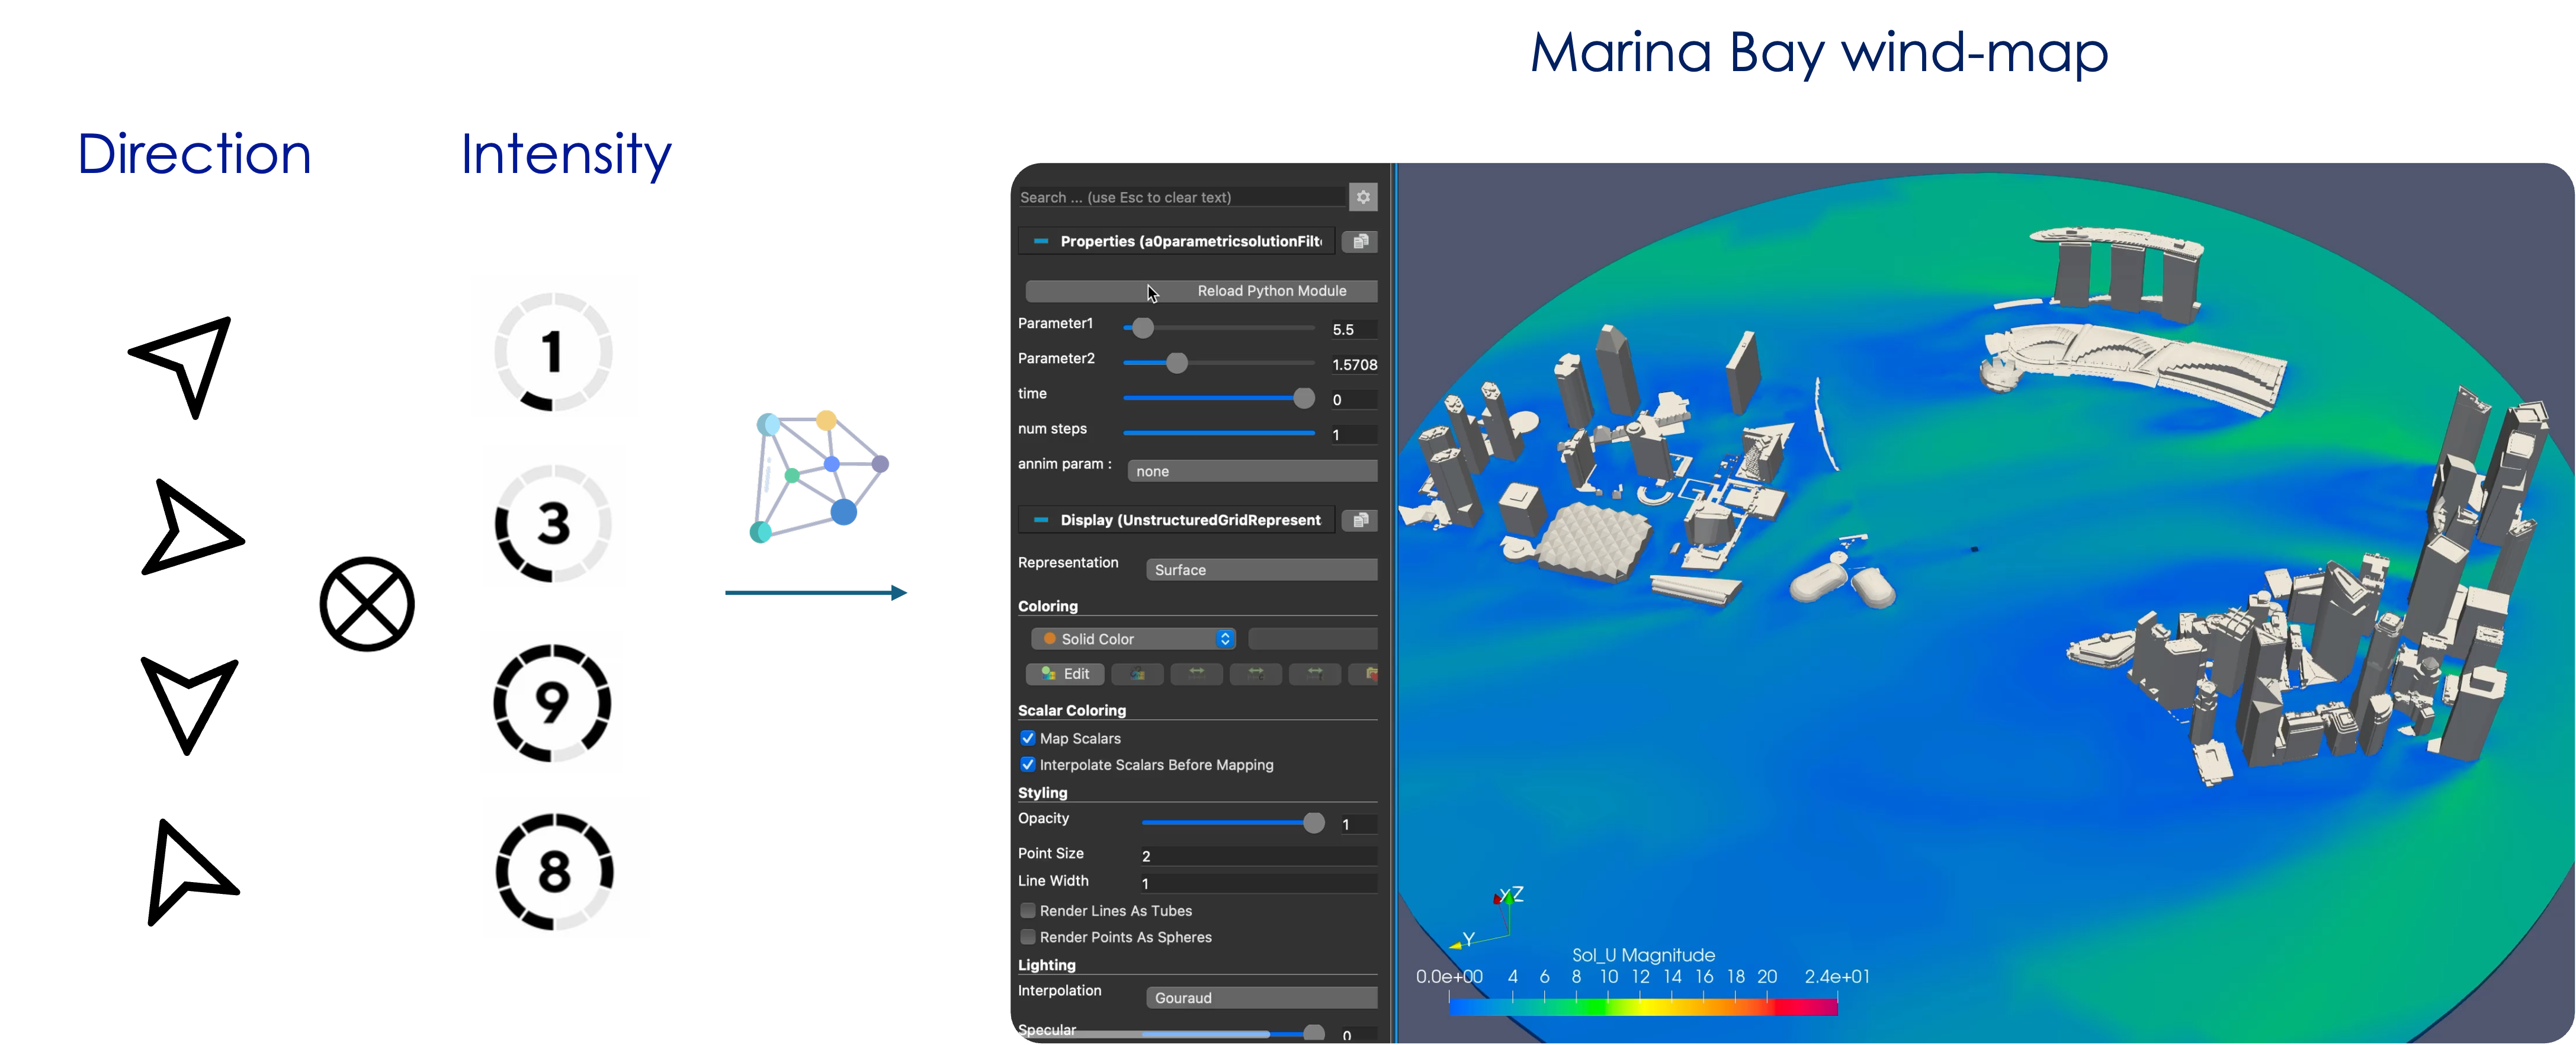The height and width of the screenshot is (1045, 2576).
Task: Rescale to custom range icon
Action: click(1256, 674)
